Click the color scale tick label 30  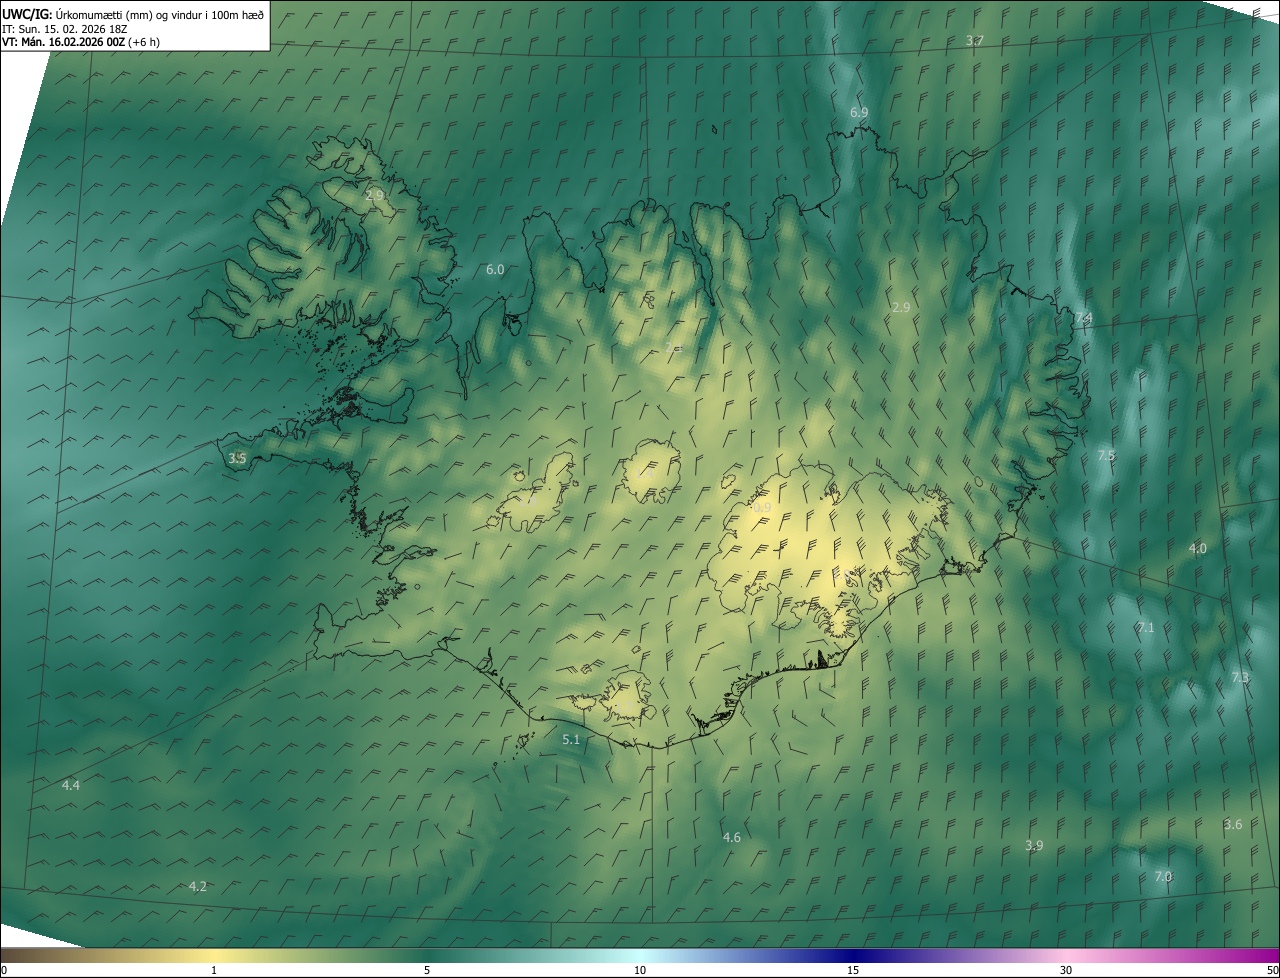click(1066, 970)
